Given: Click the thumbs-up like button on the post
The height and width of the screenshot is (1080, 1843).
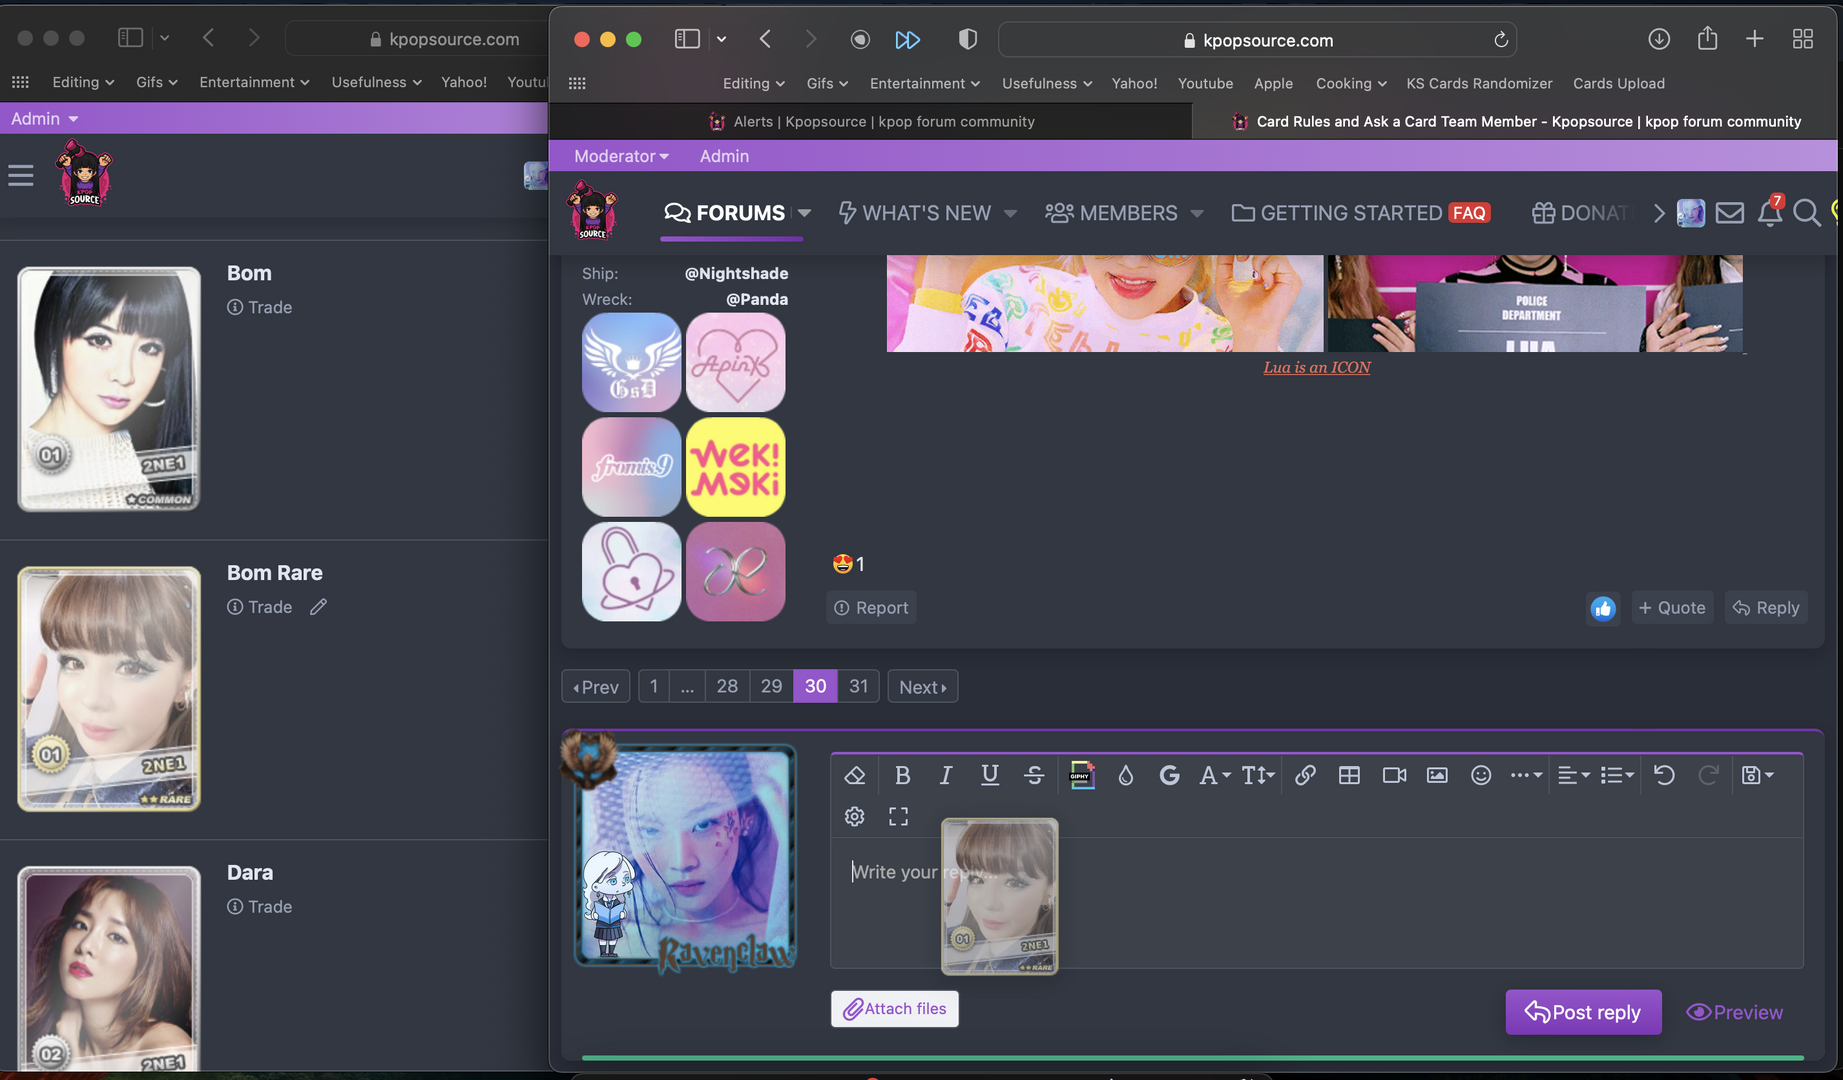Looking at the screenshot, I should pyautogui.click(x=1603, y=608).
